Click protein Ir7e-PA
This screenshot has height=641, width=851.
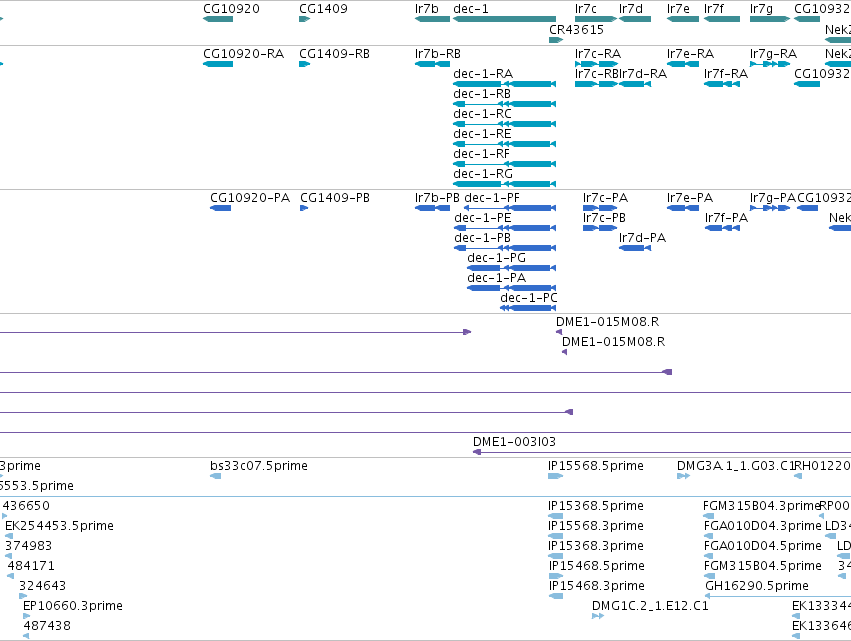(x=683, y=208)
